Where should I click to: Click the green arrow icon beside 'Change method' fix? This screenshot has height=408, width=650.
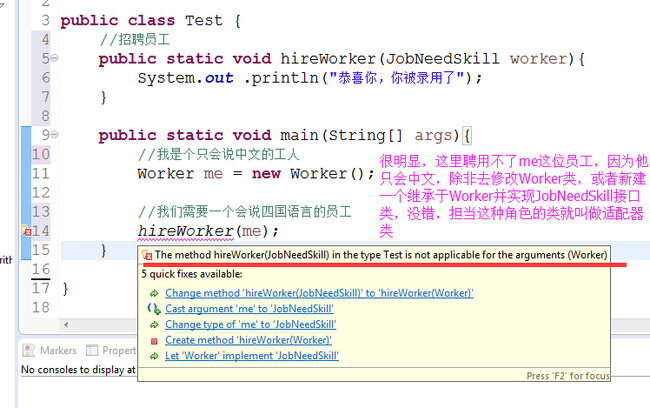coord(154,294)
